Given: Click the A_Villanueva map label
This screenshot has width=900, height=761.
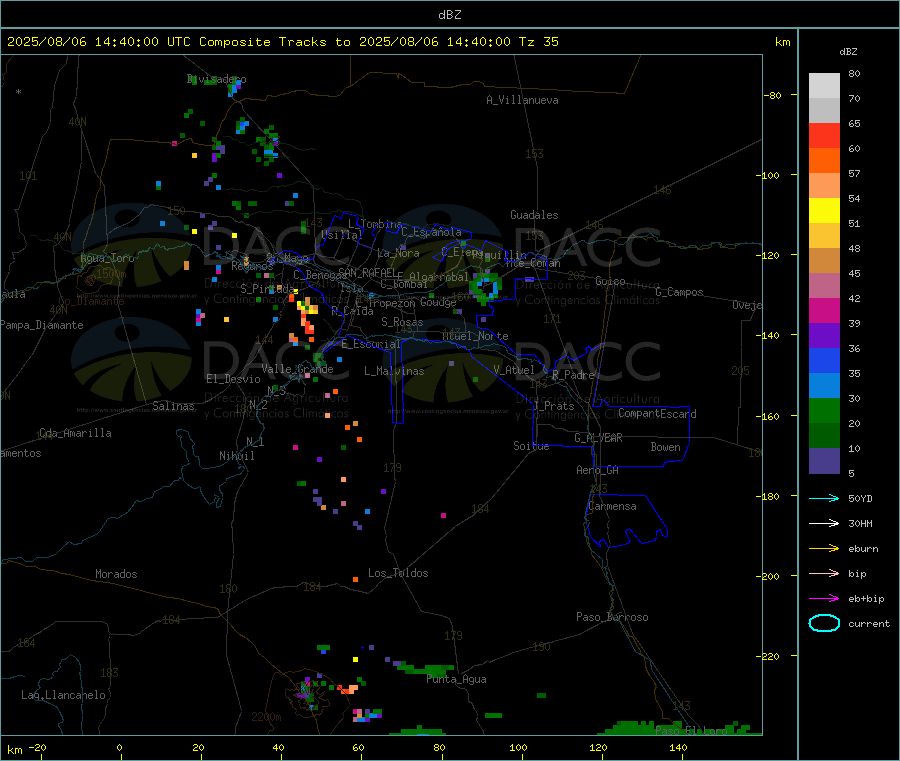Looking at the screenshot, I should tap(522, 100).
